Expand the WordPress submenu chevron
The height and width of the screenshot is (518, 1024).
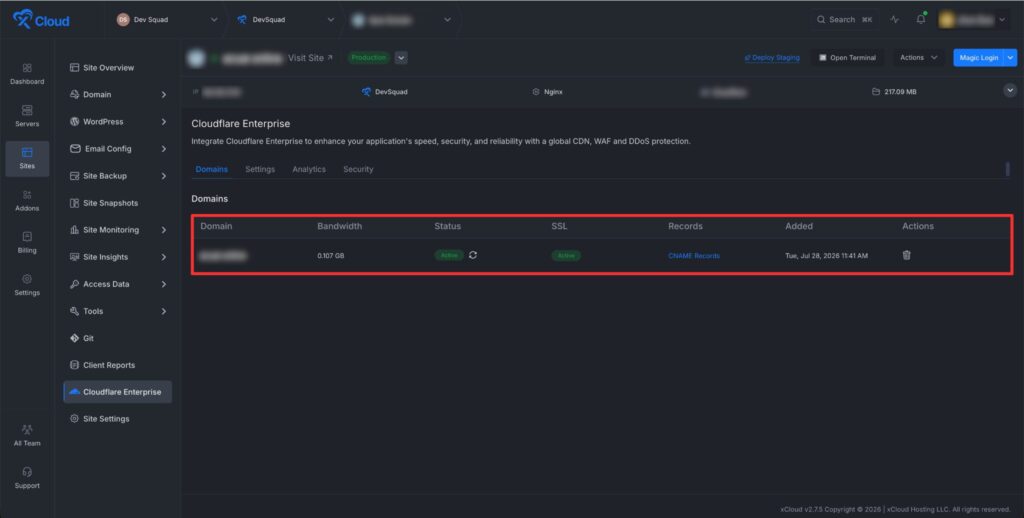pos(163,121)
